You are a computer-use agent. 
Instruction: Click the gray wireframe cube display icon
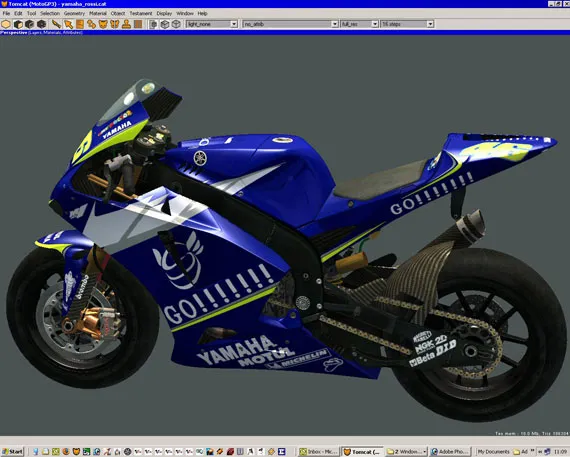[x=165, y=24]
